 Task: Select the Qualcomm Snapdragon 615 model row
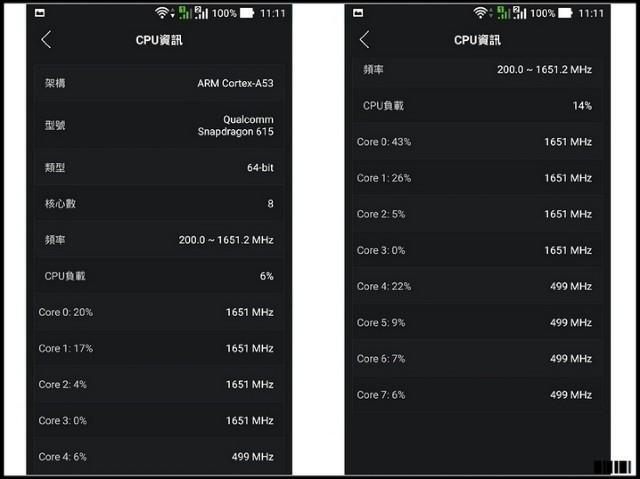pyautogui.click(x=158, y=125)
